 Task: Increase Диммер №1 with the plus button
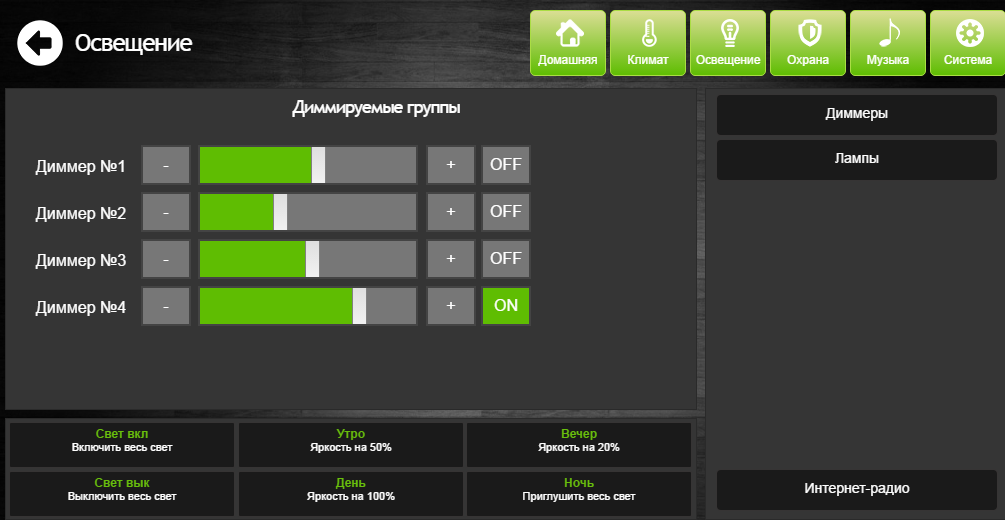click(x=451, y=165)
